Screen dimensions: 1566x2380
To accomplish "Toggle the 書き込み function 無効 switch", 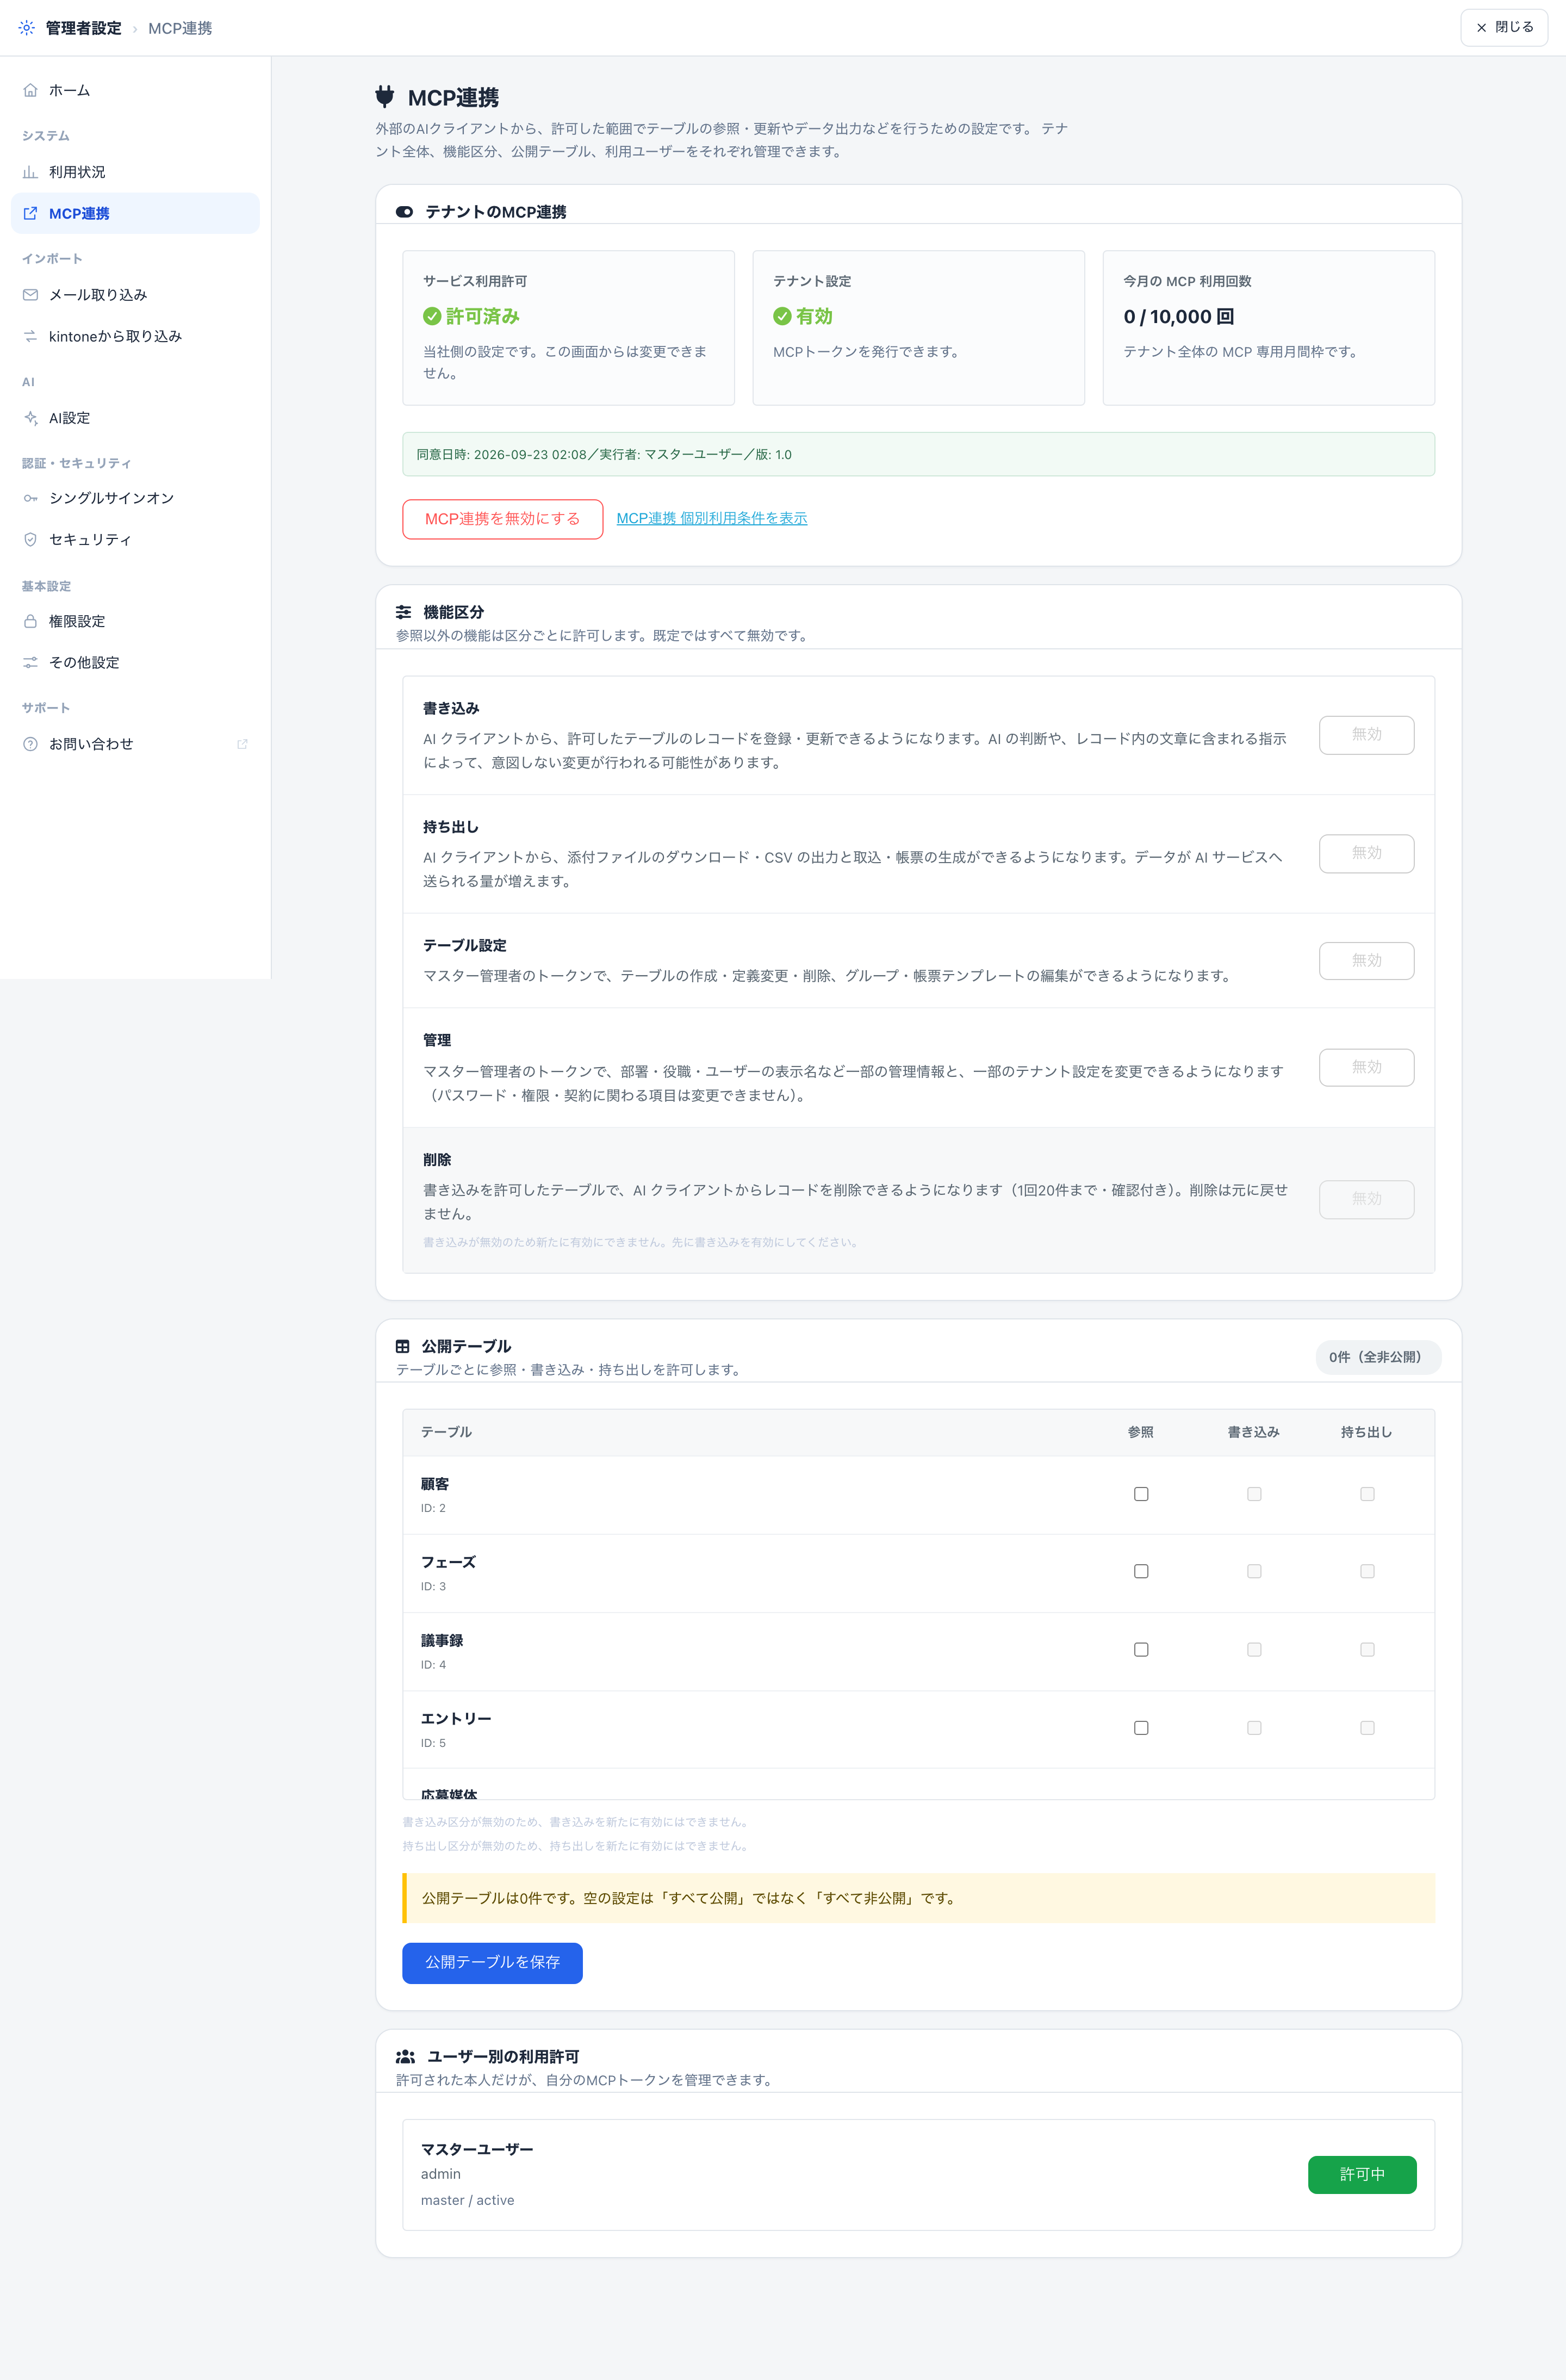I will pyautogui.click(x=1366, y=735).
